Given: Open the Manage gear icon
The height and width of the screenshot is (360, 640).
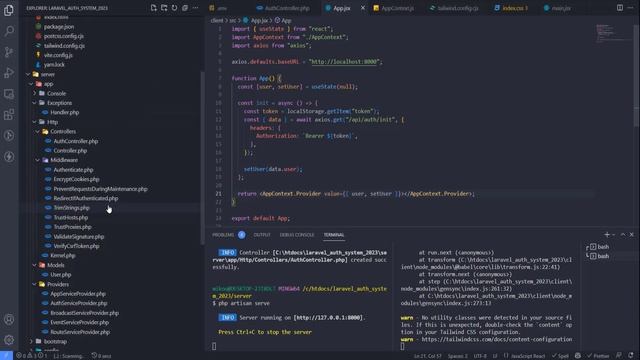Looking at the screenshot, I should [x=9, y=340].
